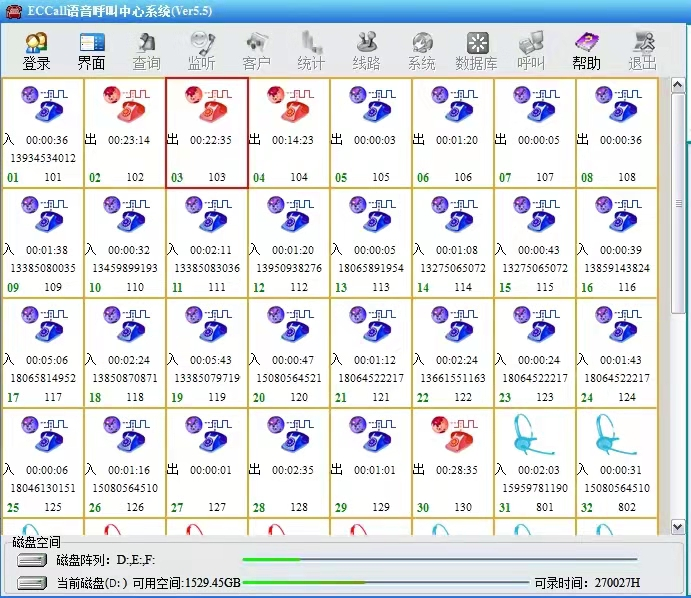This screenshot has width=691, height=598.
Task: Click caller number 13385080035
Action: (43, 268)
